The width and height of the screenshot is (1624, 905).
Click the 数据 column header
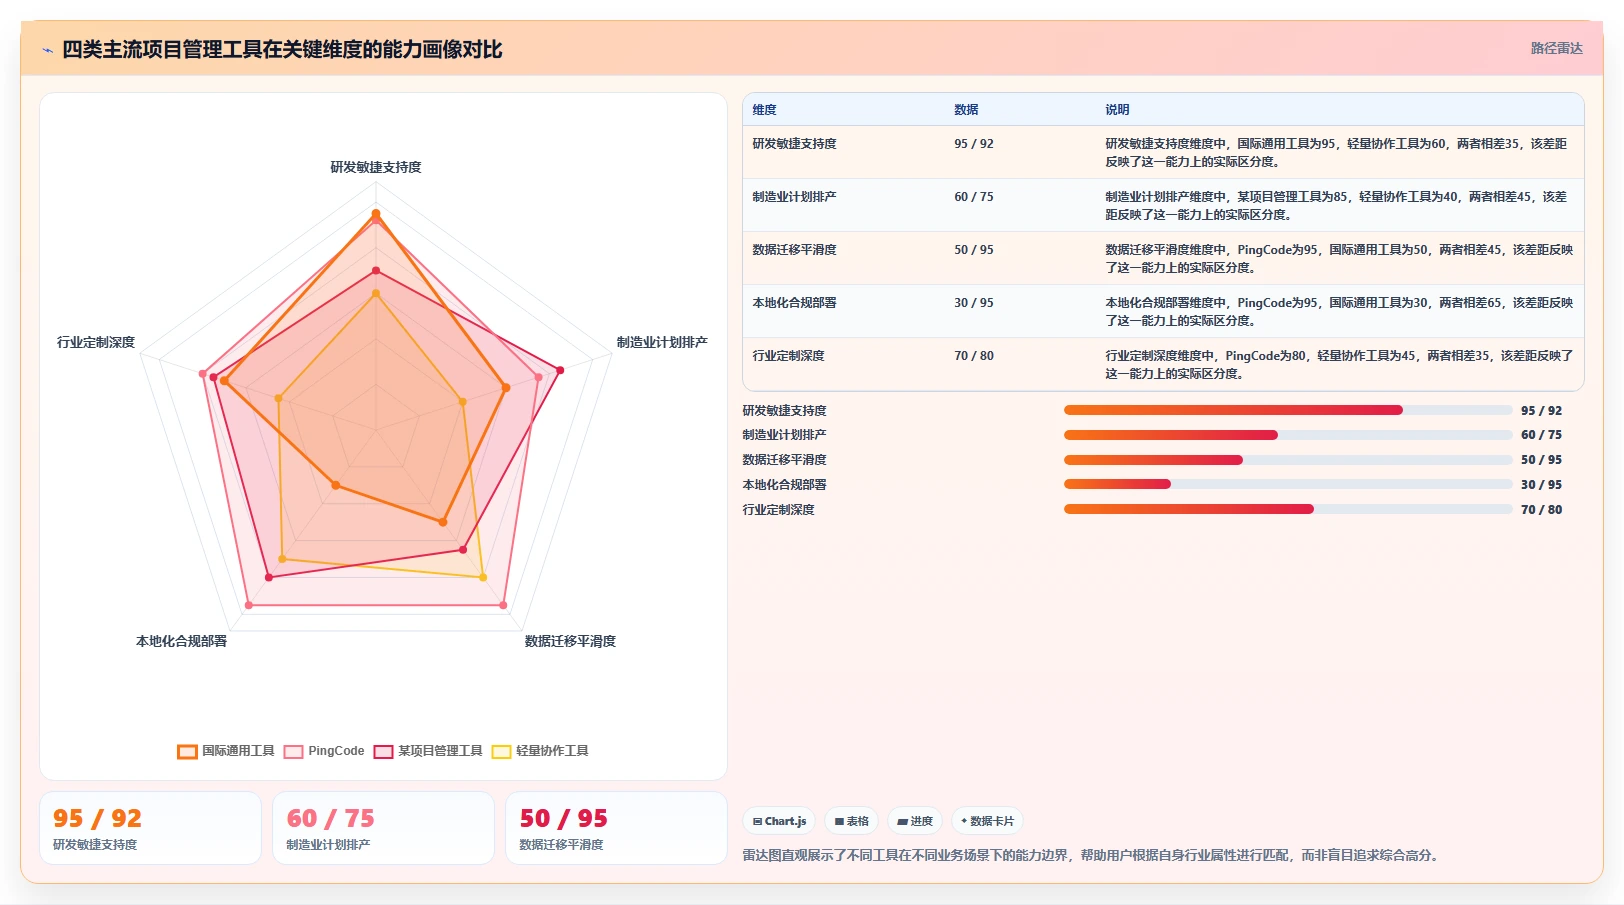point(966,110)
